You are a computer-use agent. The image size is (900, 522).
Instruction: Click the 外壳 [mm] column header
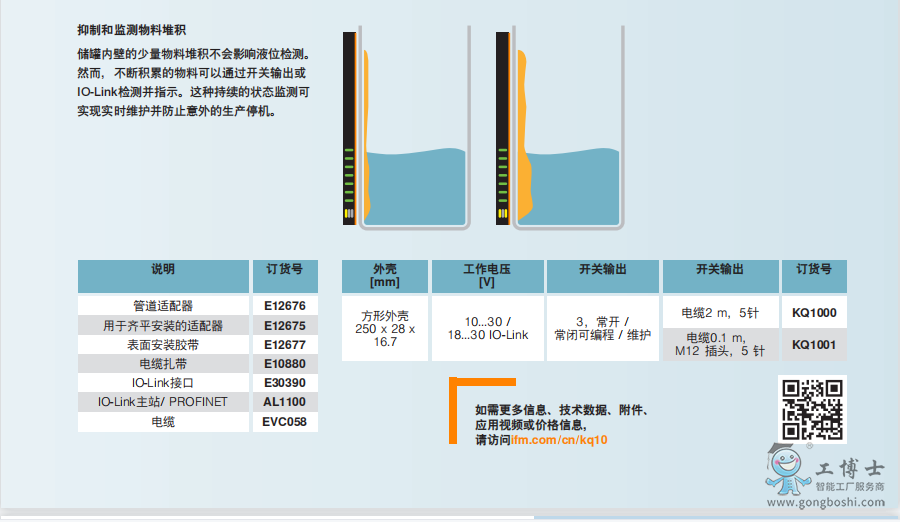point(384,276)
